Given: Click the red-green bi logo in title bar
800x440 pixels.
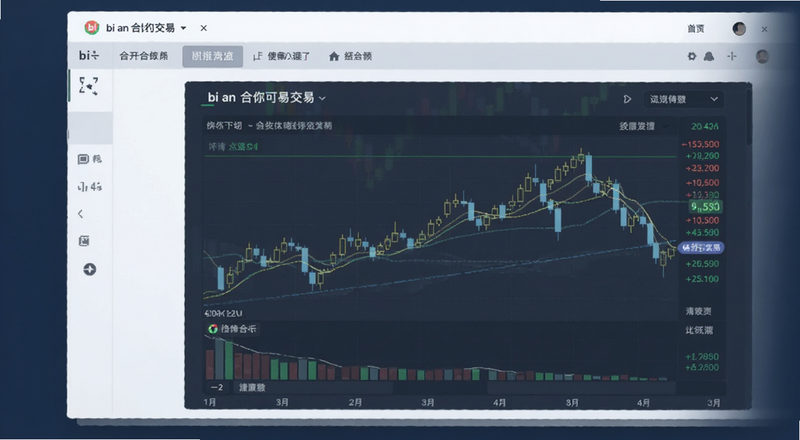Looking at the screenshot, I should [x=92, y=28].
